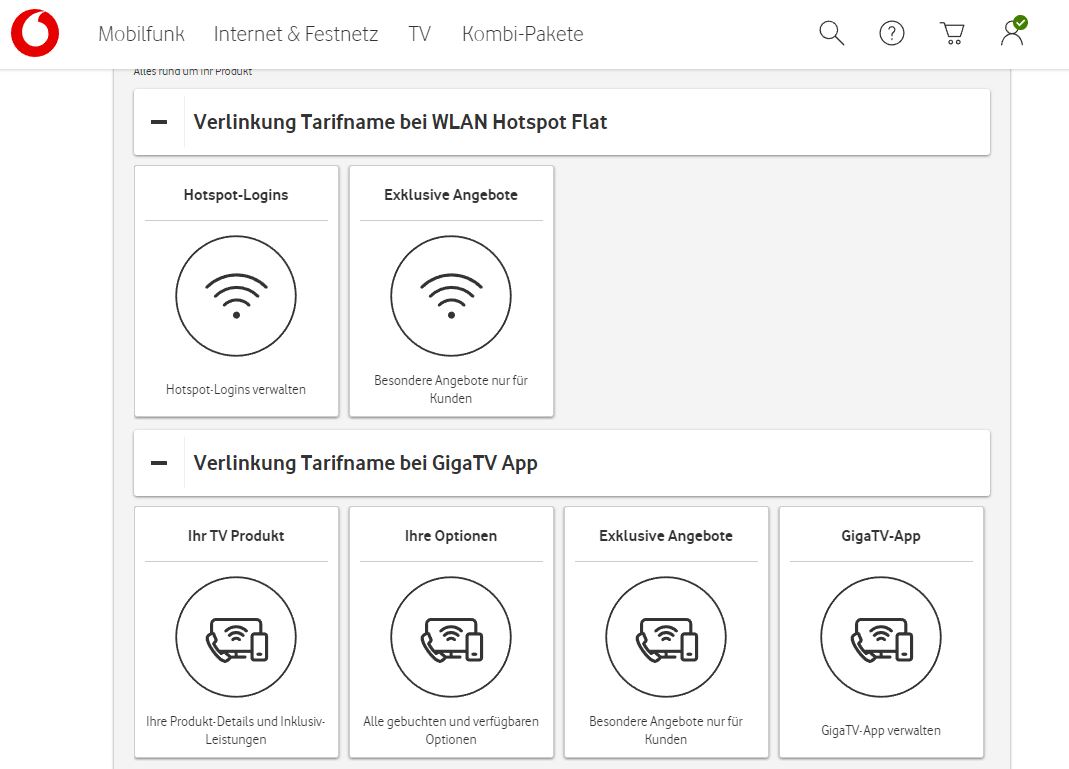Image resolution: width=1069 pixels, height=769 pixels.
Task: Expand the Verlinkung Tarifname heading row
Action: click(400, 122)
